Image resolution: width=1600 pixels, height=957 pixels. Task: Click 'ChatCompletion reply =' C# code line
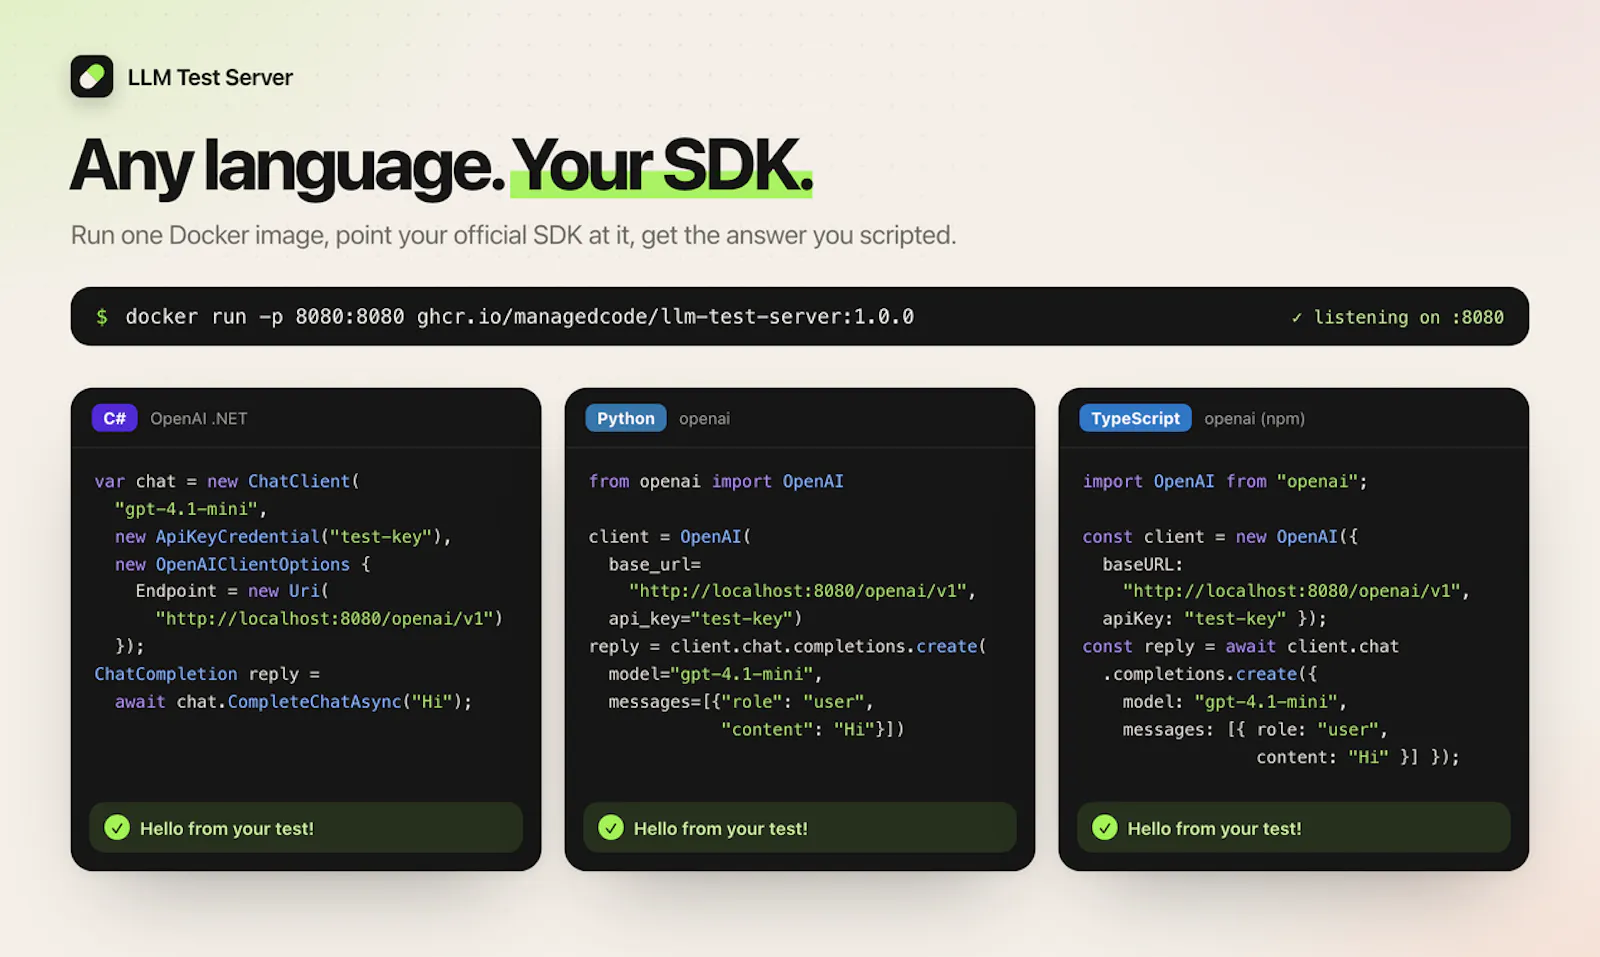pyautogui.click(x=207, y=674)
